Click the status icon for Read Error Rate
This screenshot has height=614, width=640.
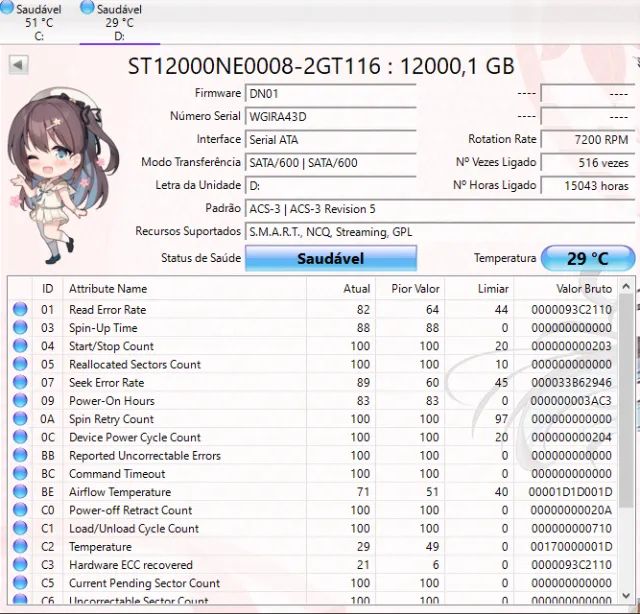click(20, 309)
